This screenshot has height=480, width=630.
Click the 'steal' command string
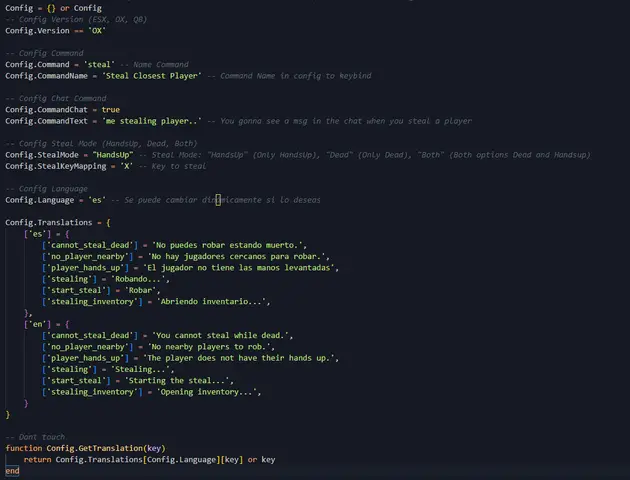[99, 64]
